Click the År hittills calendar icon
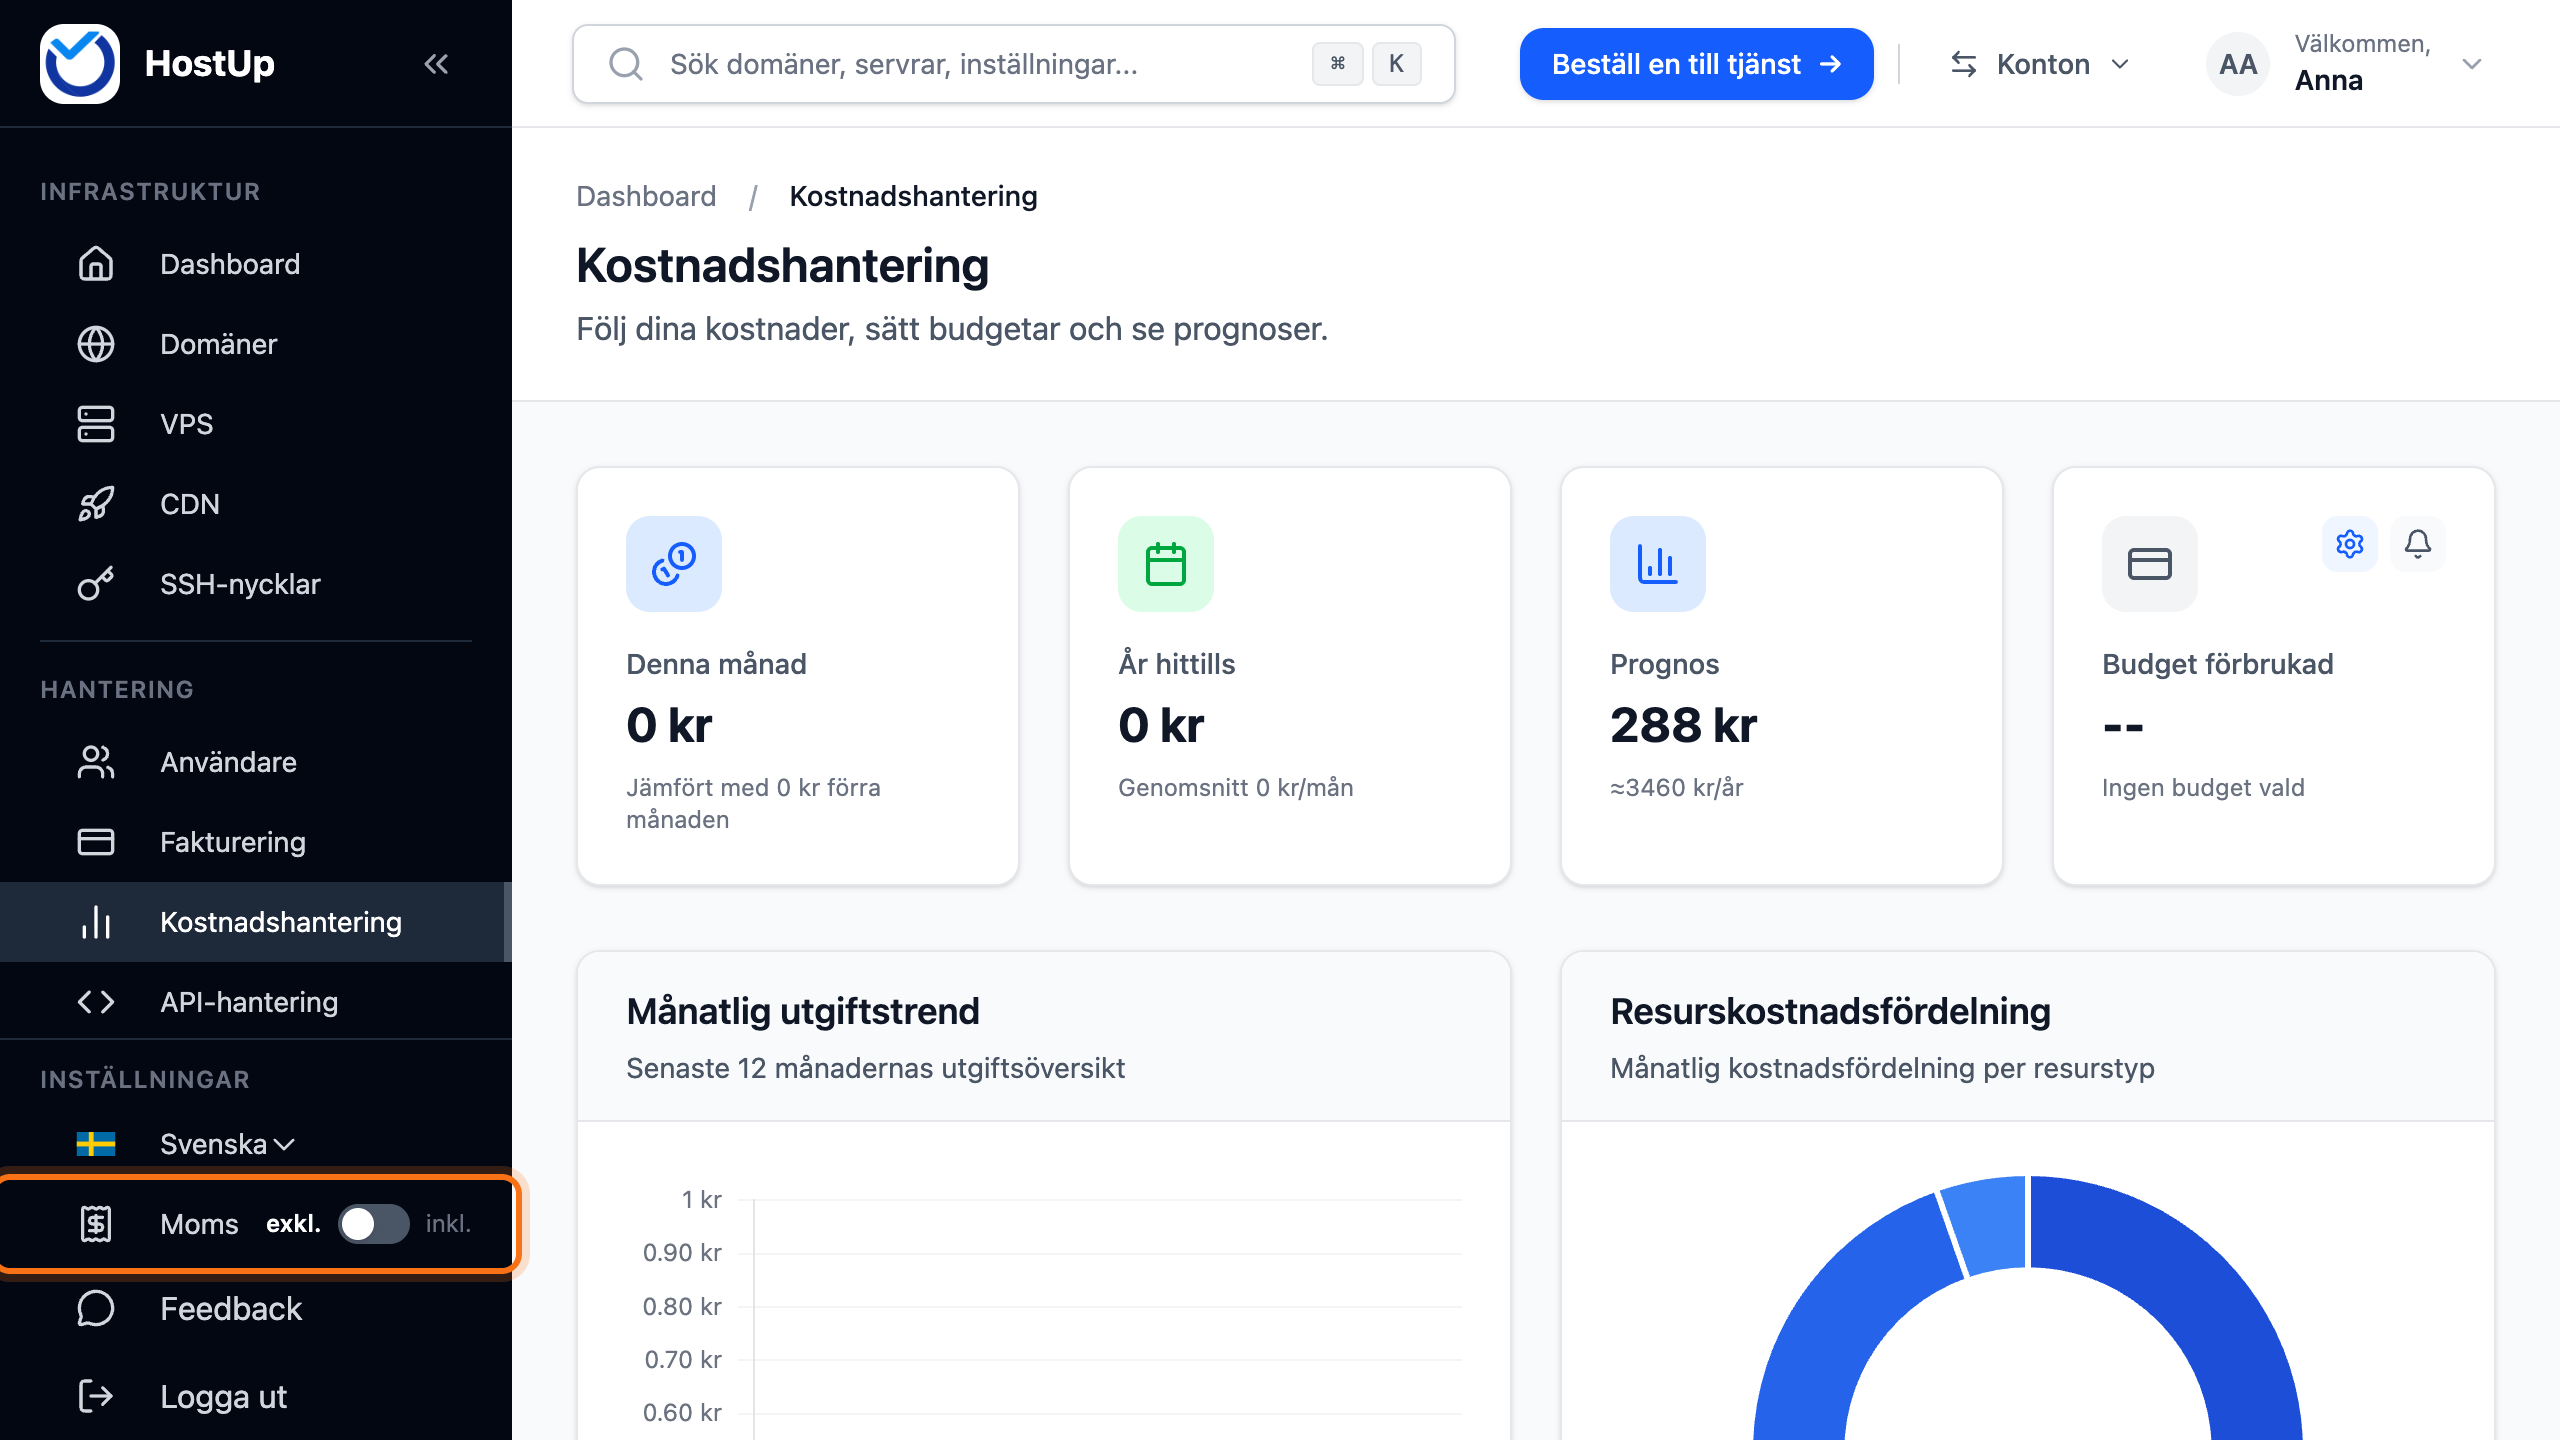This screenshot has height=1440, width=2560. point(1166,564)
